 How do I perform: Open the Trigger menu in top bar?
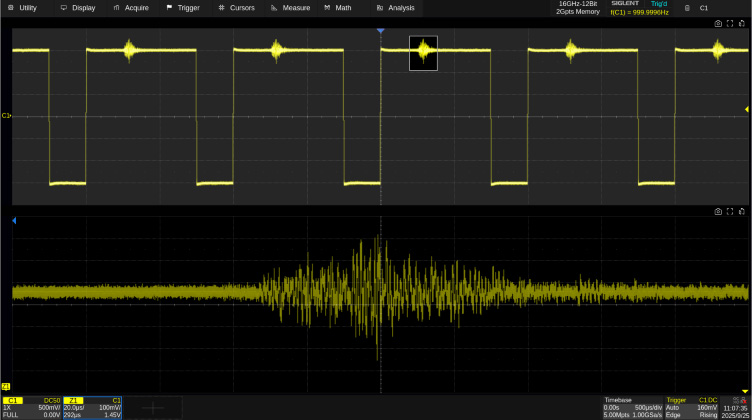[183, 8]
